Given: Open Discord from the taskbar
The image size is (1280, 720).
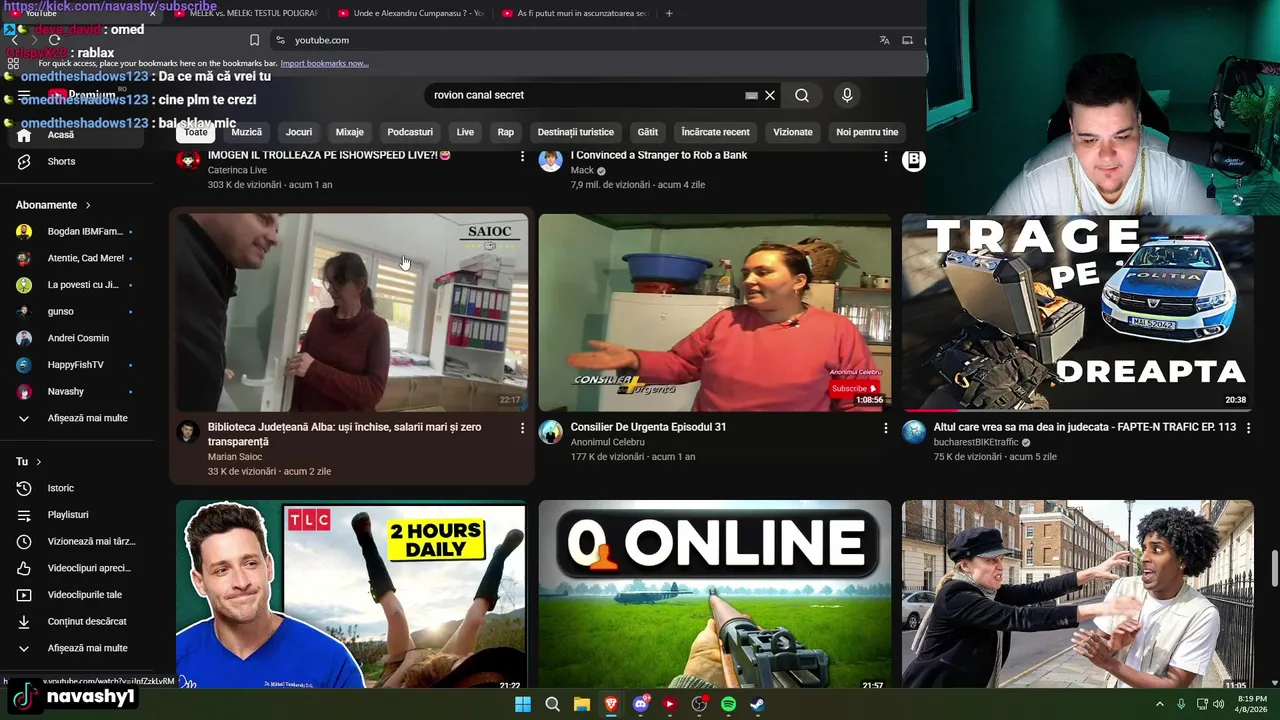Looking at the screenshot, I should (x=641, y=704).
